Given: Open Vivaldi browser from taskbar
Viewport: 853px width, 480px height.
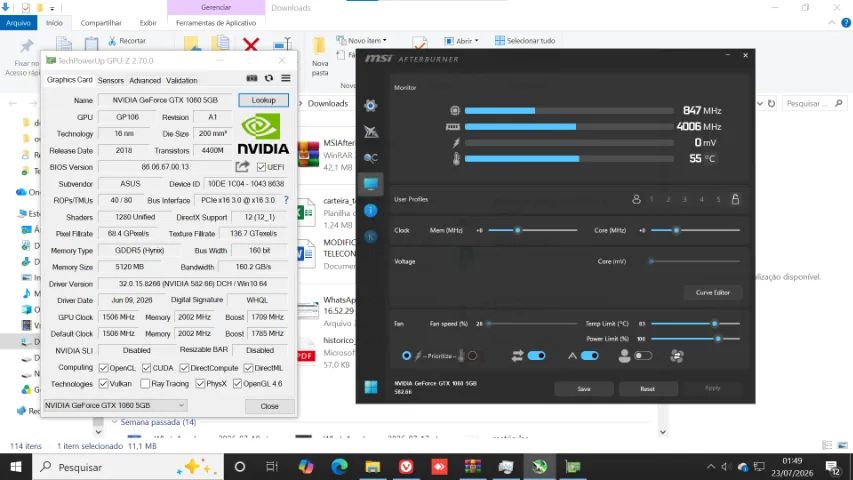Looking at the screenshot, I should pyautogui.click(x=406, y=467).
